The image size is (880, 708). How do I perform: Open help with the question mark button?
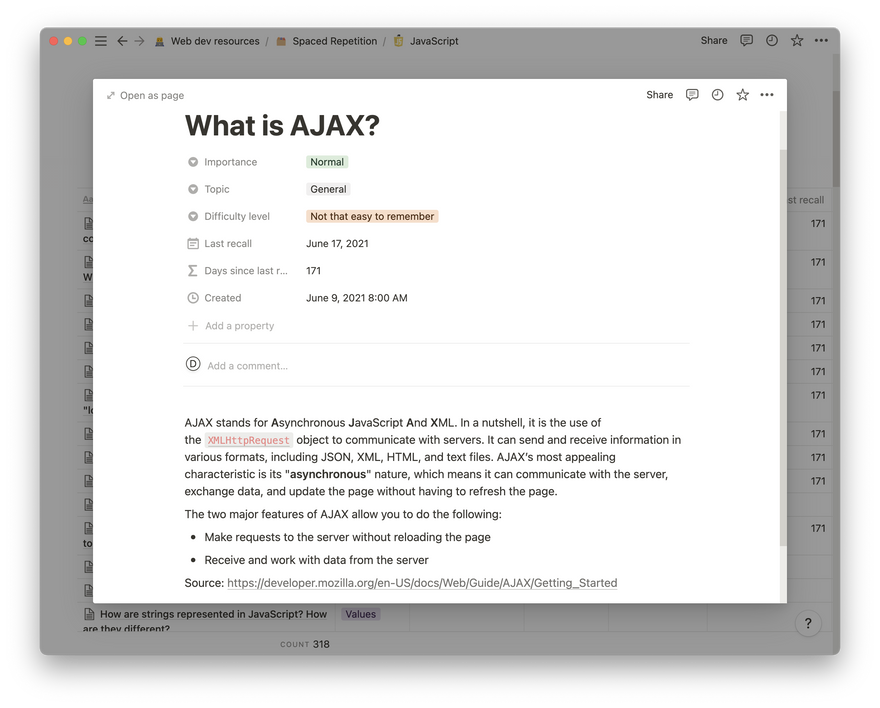pyautogui.click(x=808, y=624)
